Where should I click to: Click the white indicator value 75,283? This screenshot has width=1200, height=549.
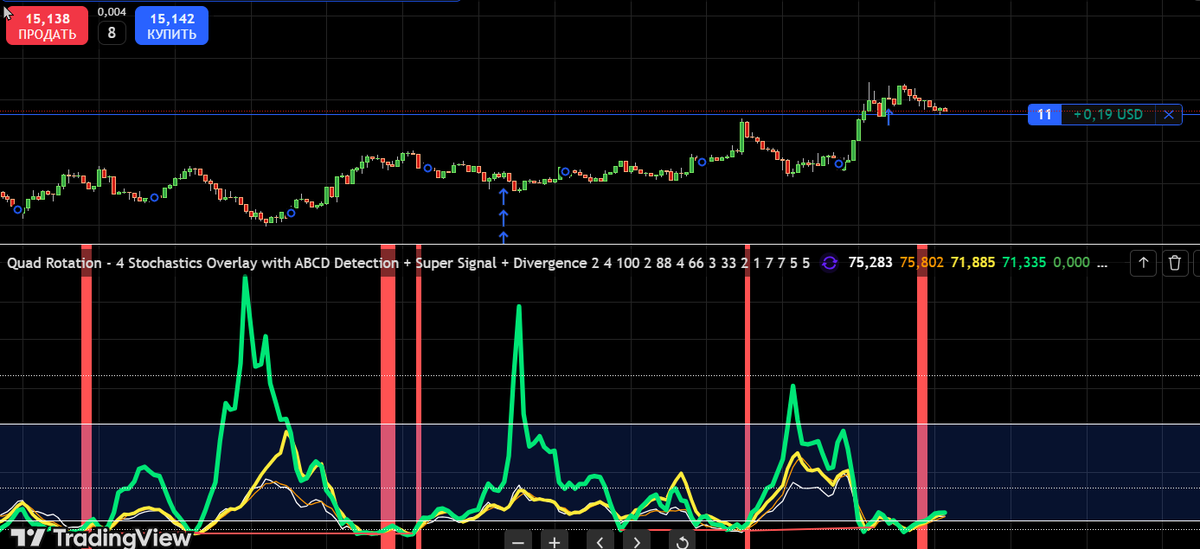pos(869,263)
